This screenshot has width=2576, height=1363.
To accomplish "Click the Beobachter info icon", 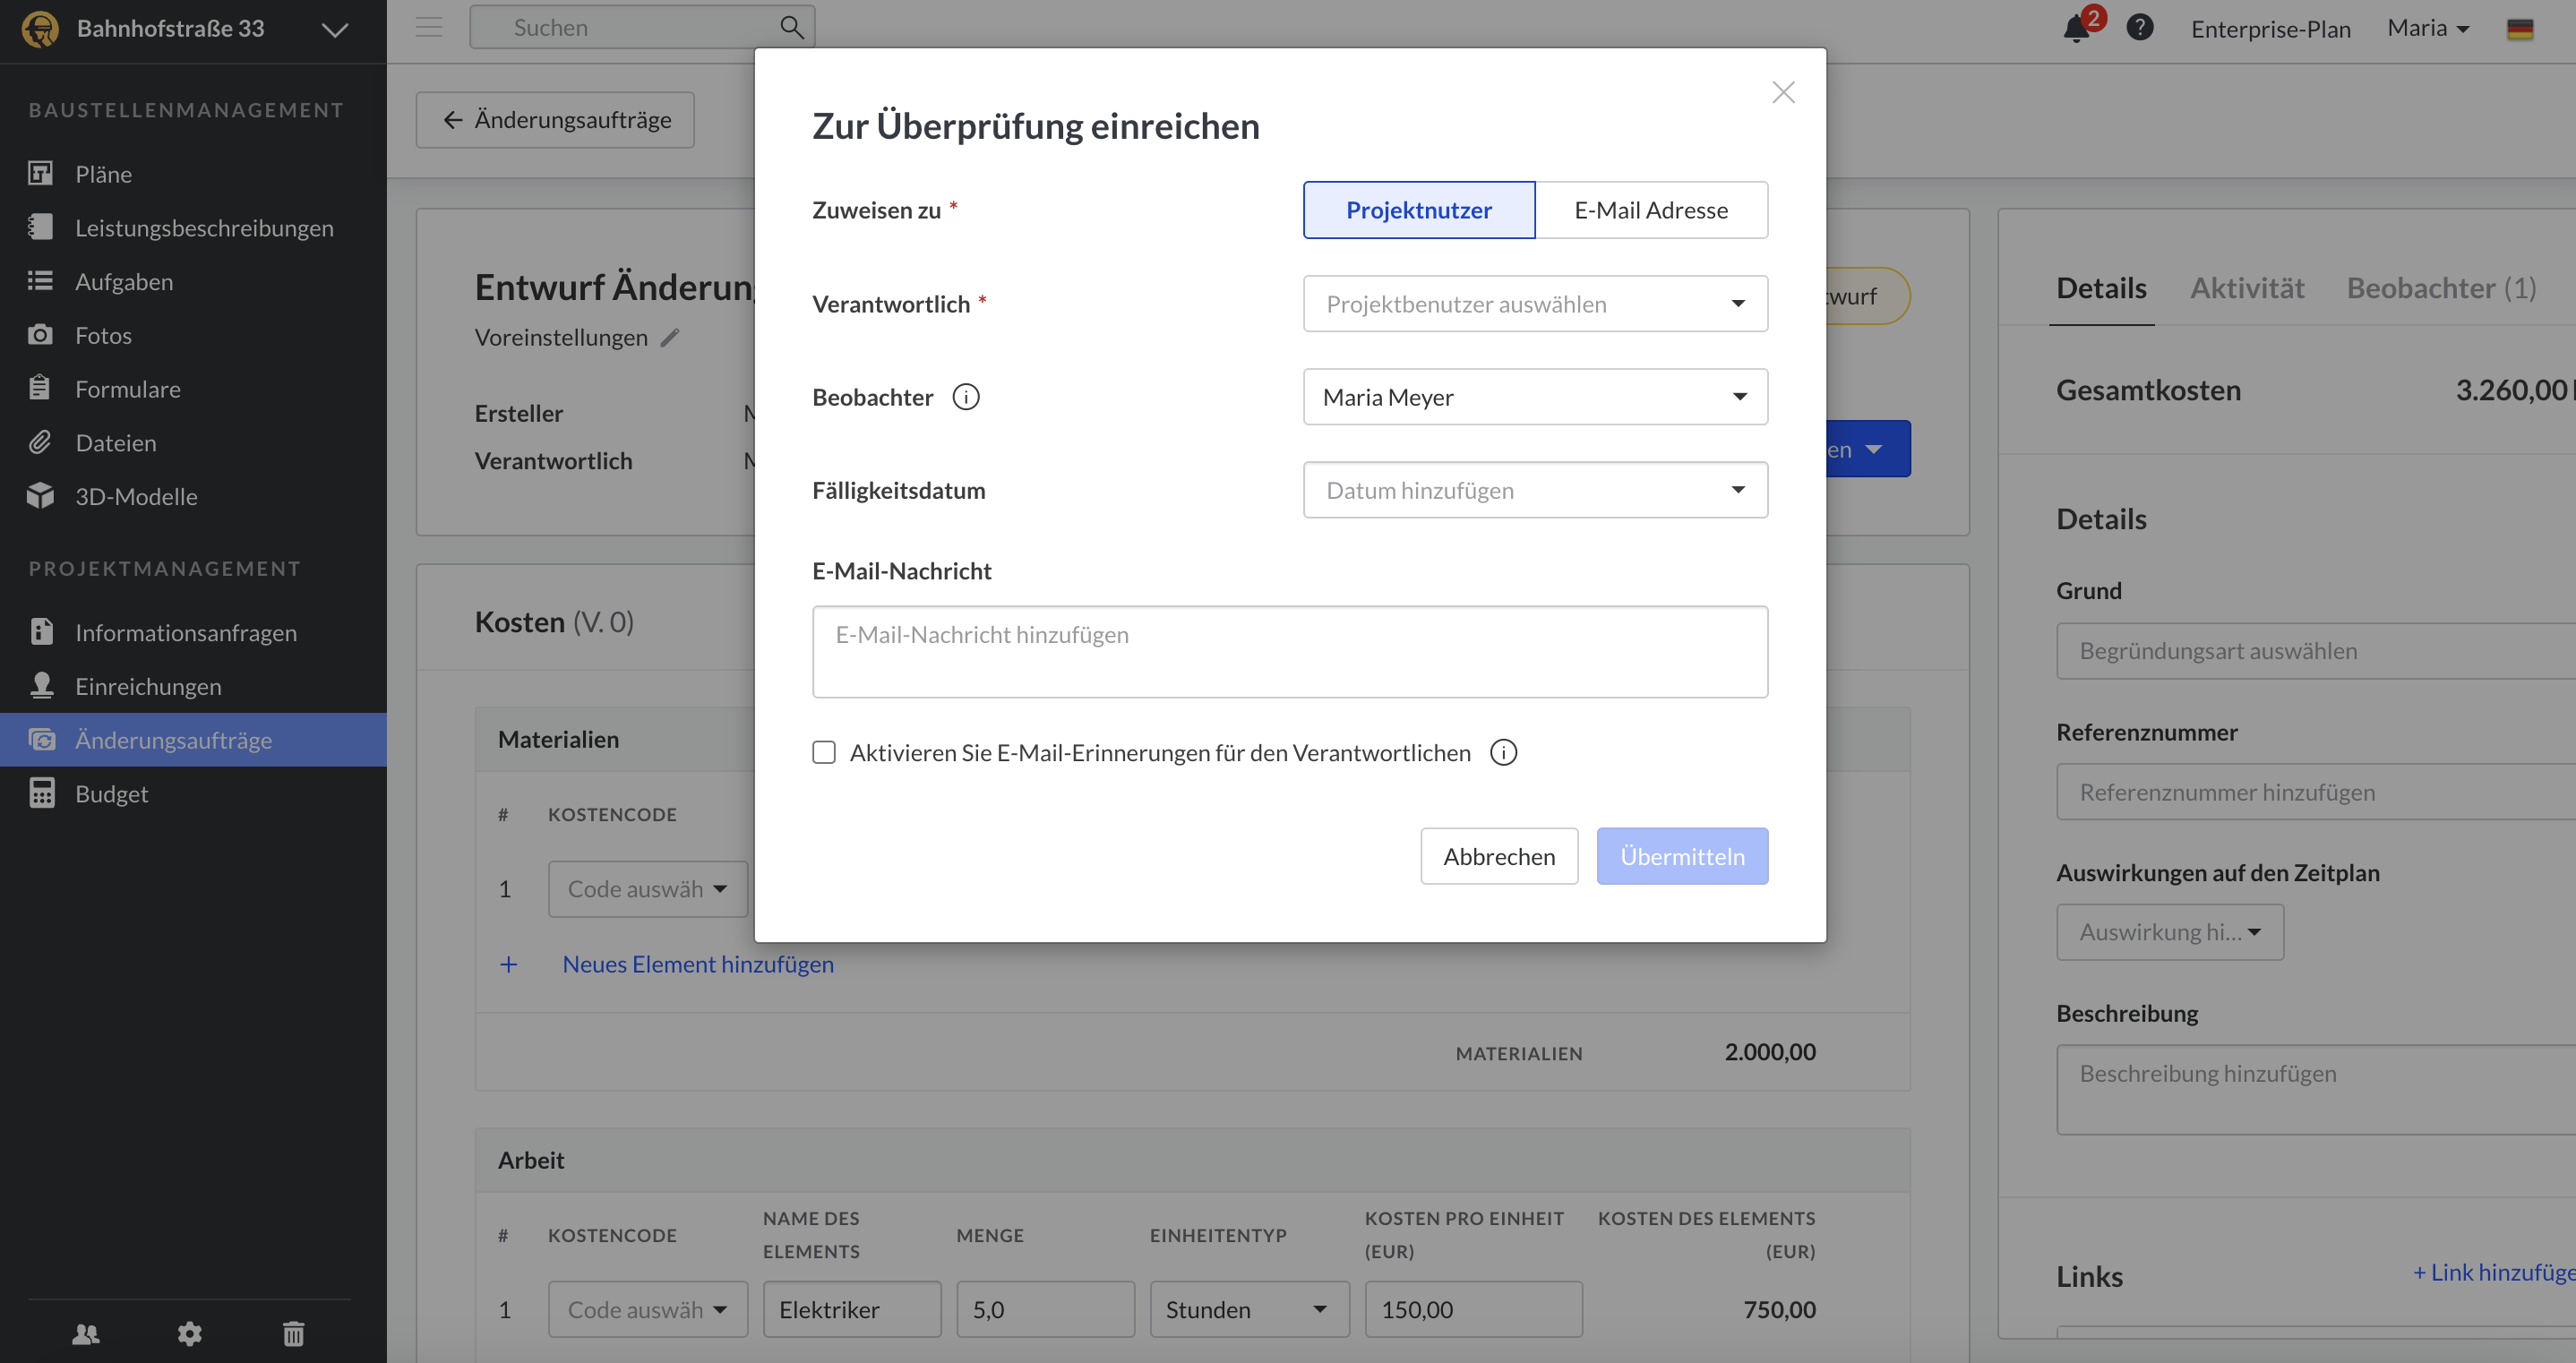I will pyautogui.click(x=966, y=397).
